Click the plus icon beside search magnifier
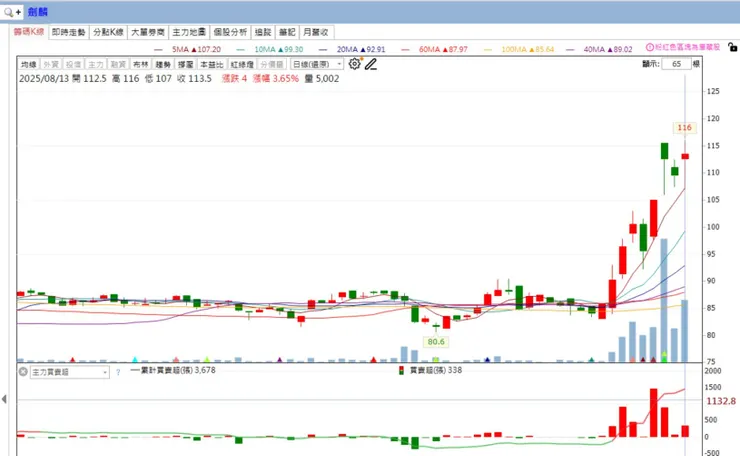740x456 pixels. coord(18,12)
